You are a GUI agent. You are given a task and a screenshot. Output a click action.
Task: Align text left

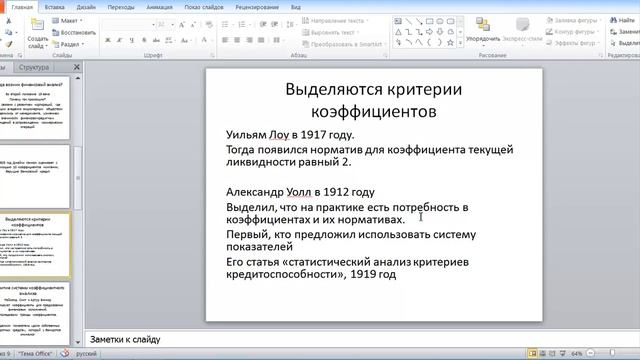[225, 40]
